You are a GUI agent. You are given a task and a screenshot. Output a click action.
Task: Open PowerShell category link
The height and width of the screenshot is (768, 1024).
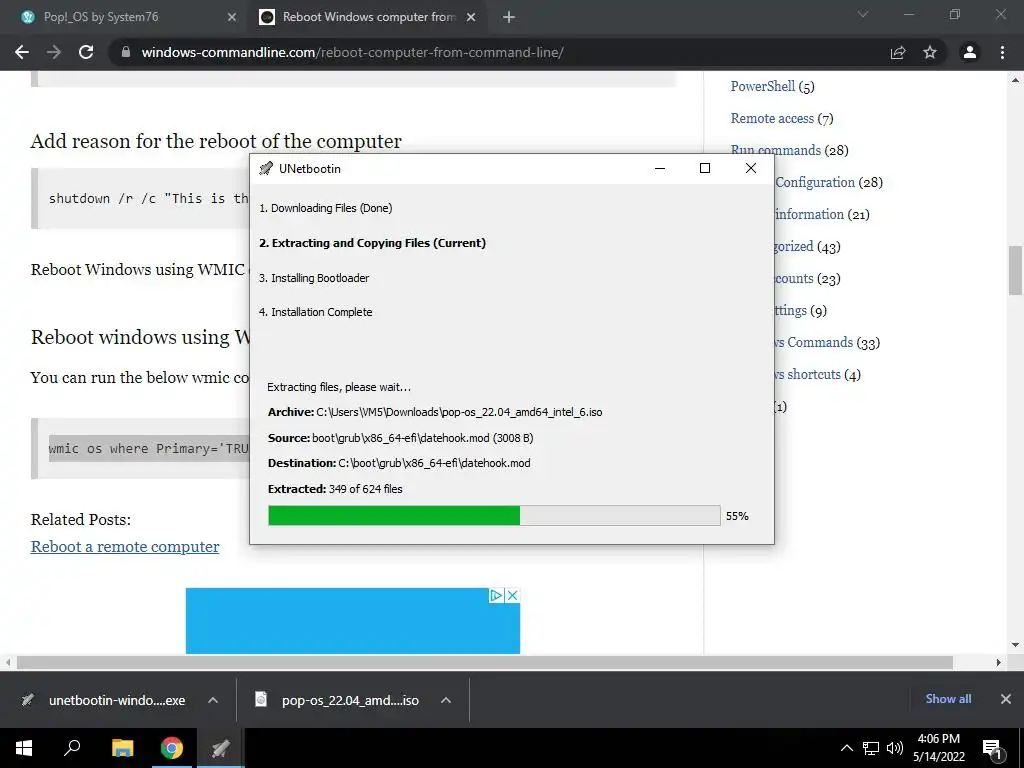coord(763,86)
